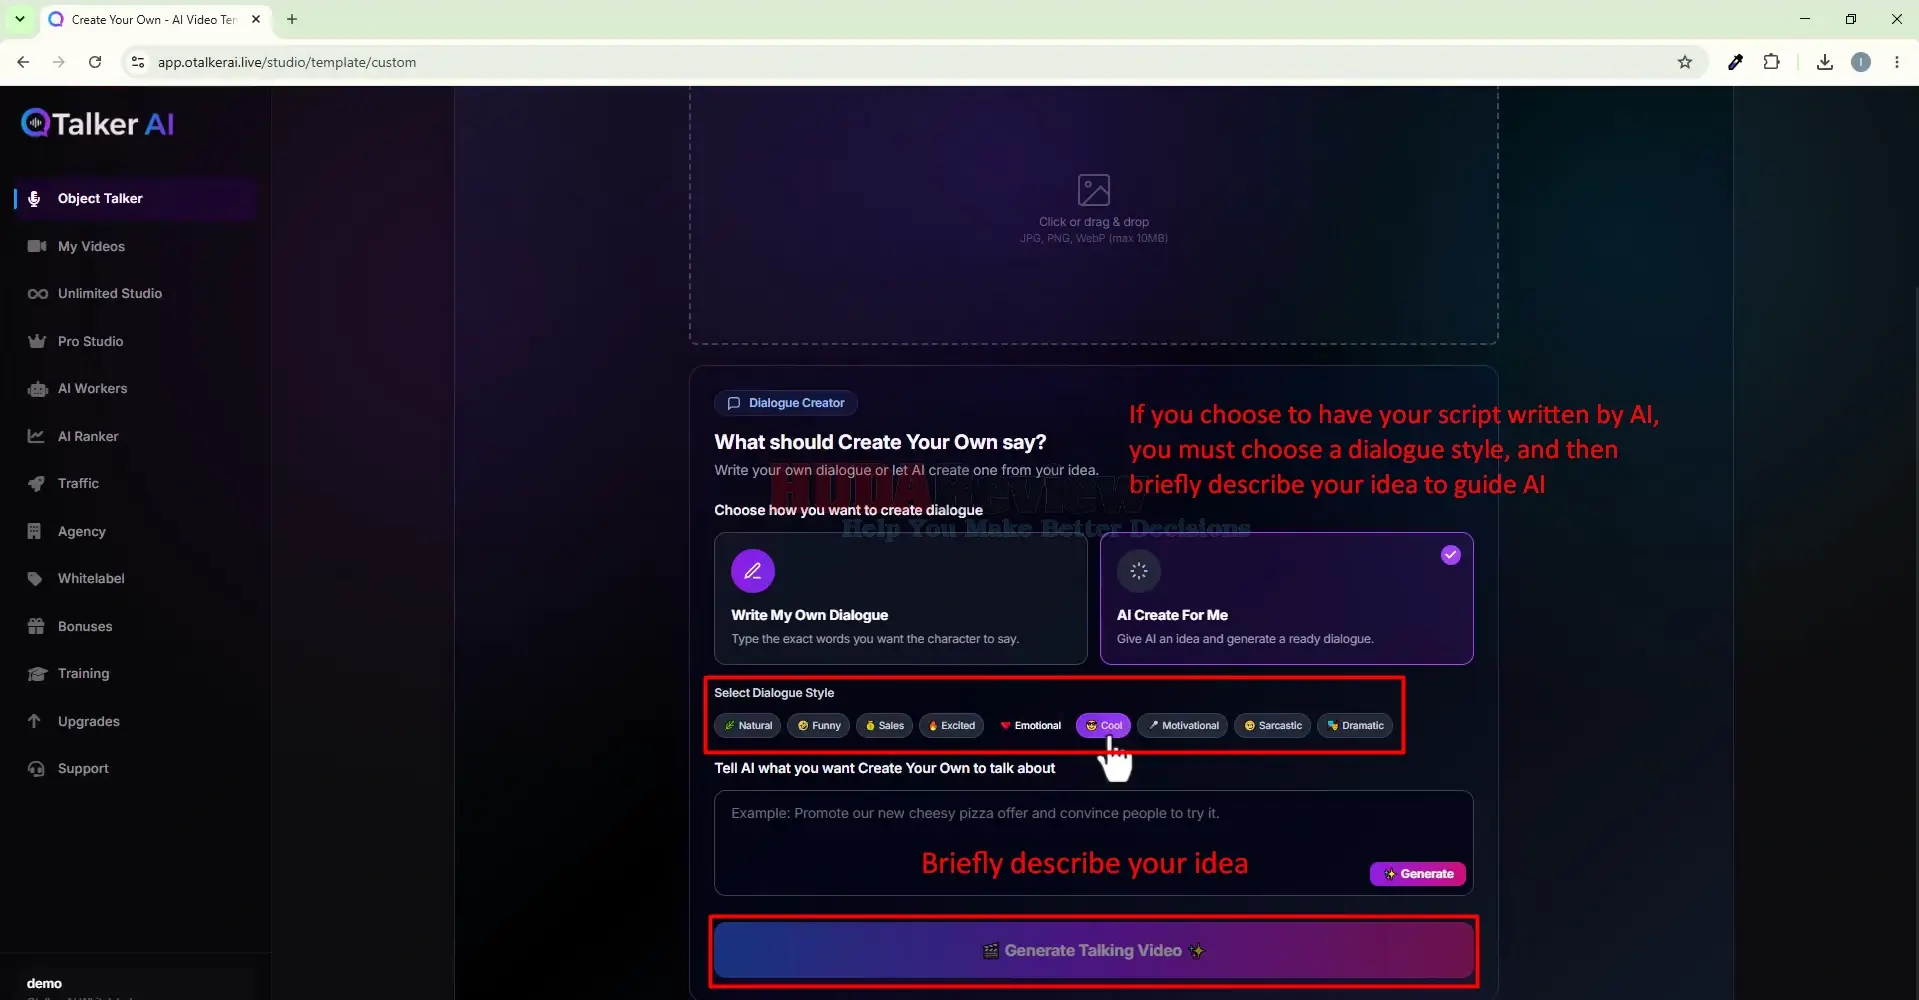Choose the Motivational dialogue style
This screenshot has height=1000, width=1919.
coord(1183,726)
